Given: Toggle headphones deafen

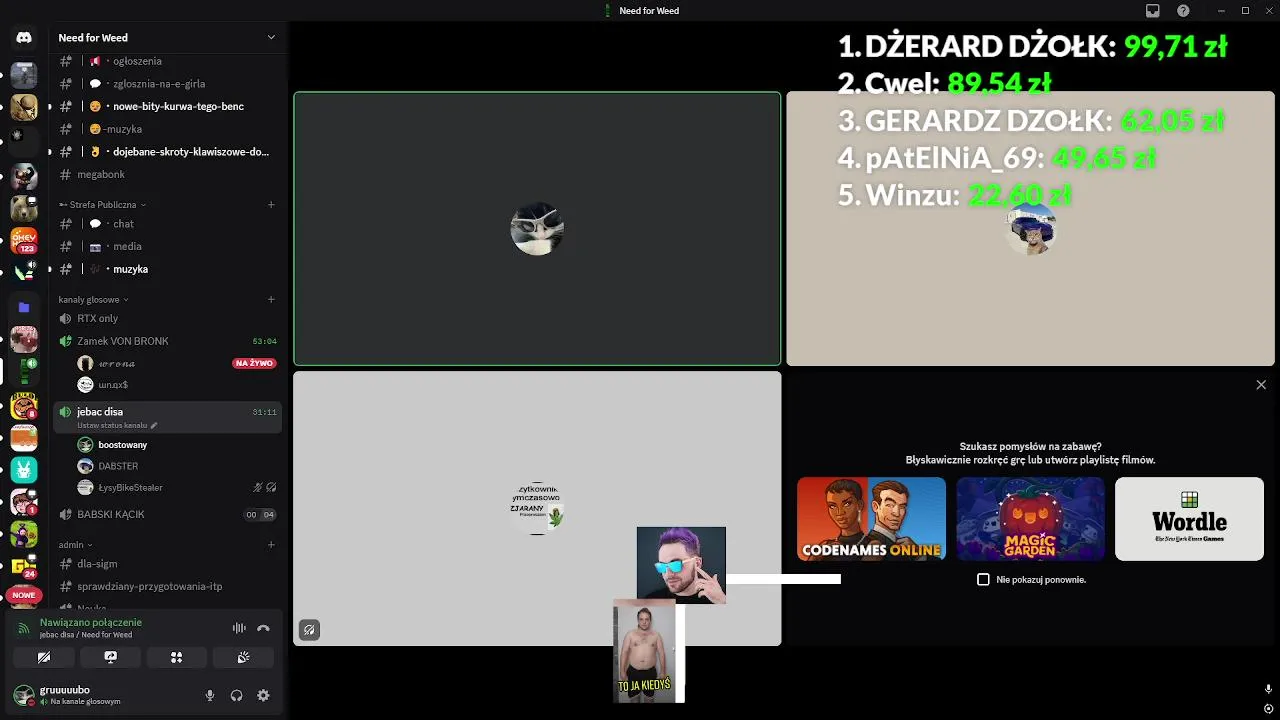Looking at the screenshot, I should tap(237, 695).
